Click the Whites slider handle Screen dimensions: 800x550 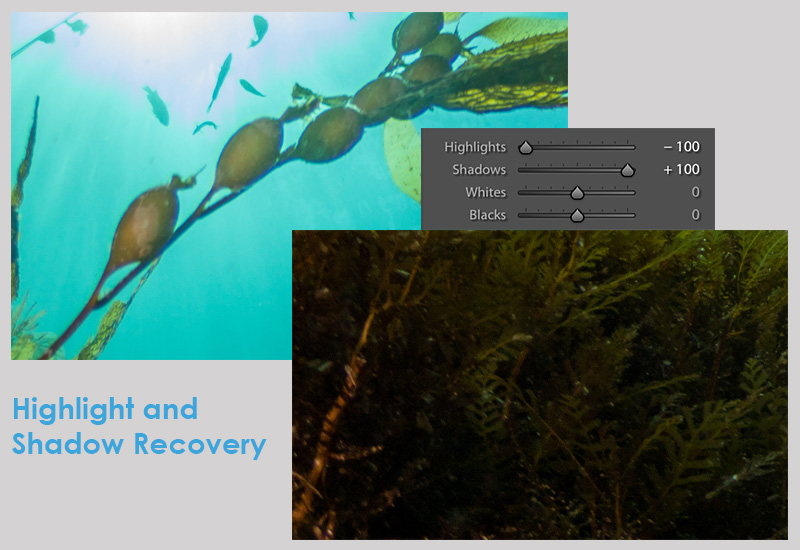577,193
